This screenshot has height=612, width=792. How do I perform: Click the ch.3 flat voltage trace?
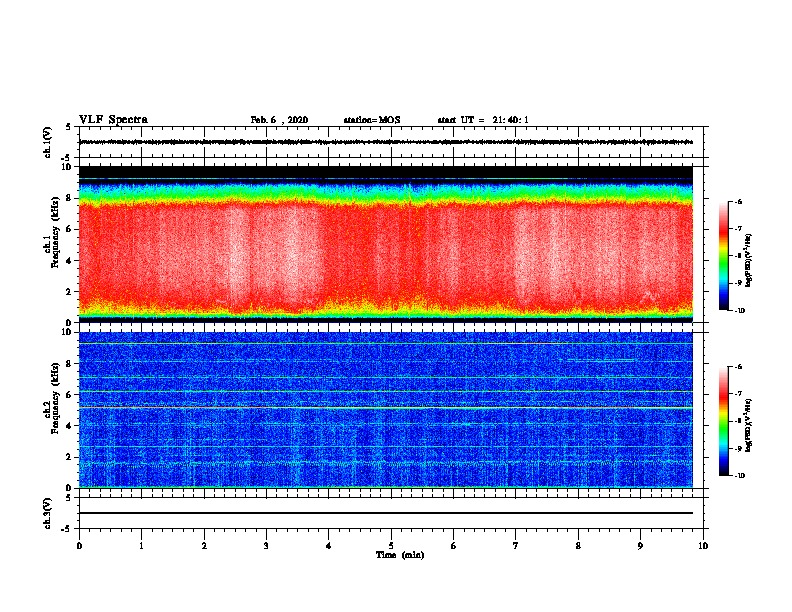click(x=386, y=513)
